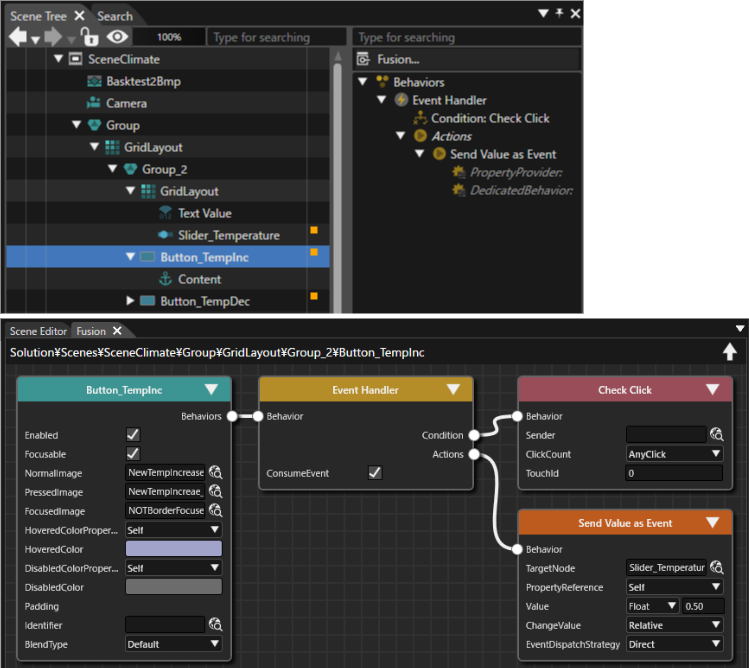Browse for Check Click Sender node
749x668 pixels.
click(x=717, y=434)
